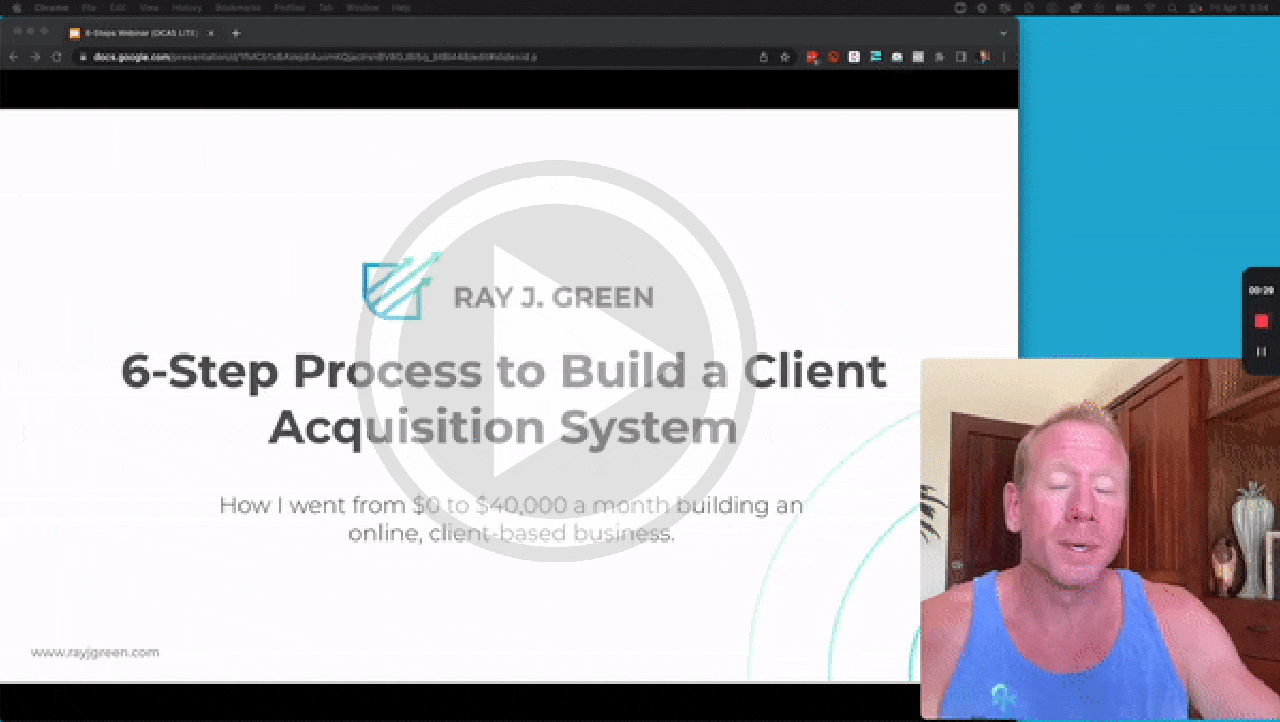Click the 6-Step Process slide title
Image resolution: width=1280 pixels, height=722 pixels.
point(503,399)
